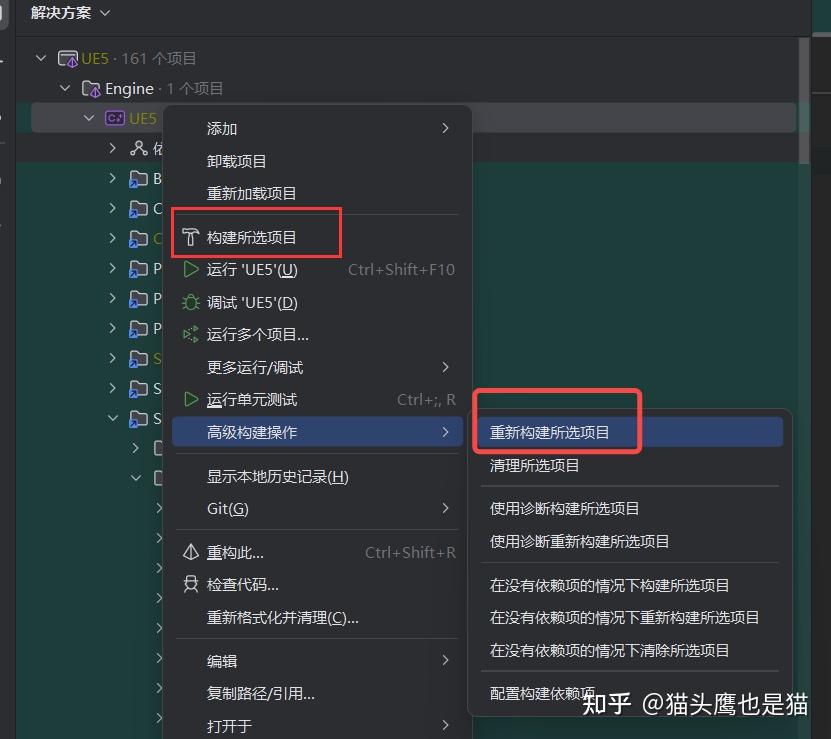Viewport: 831px width, 739px height.
Task: Expand the 添加 submenu arrow
Action: point(444,129)
